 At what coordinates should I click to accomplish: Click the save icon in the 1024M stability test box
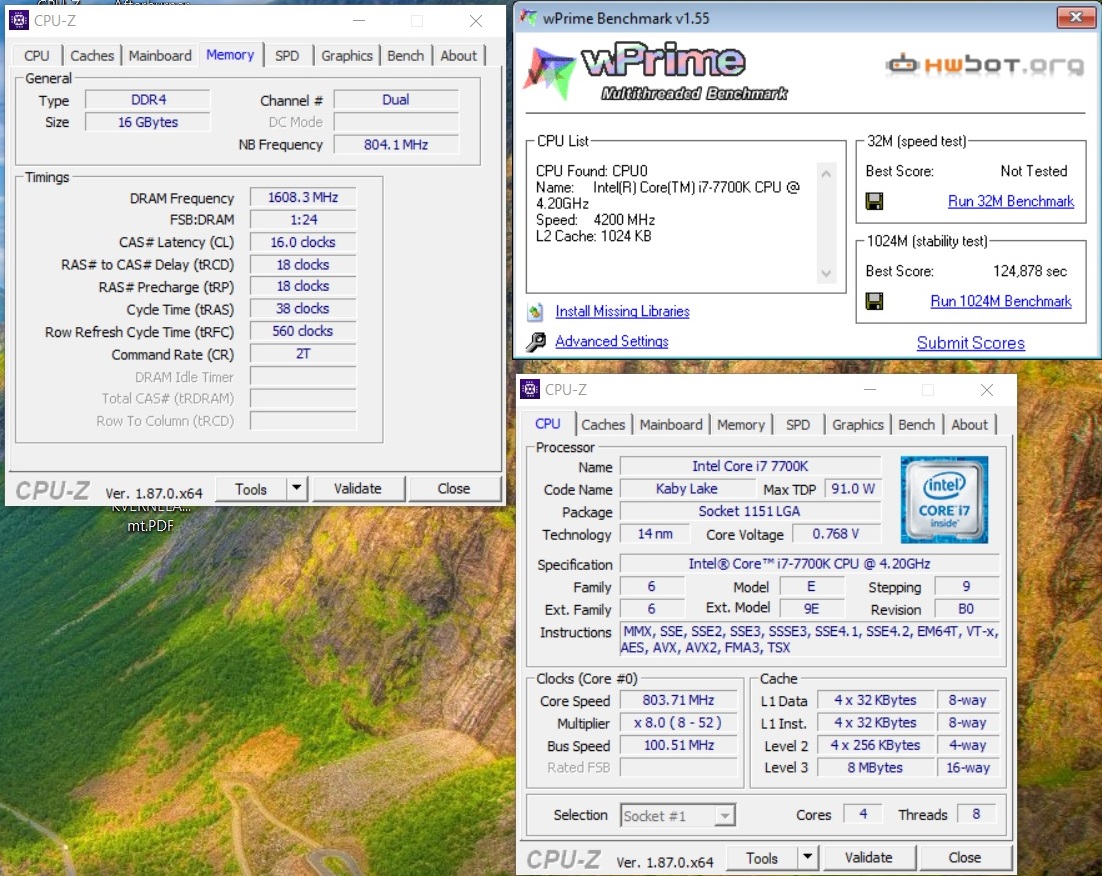pos(874,302)
